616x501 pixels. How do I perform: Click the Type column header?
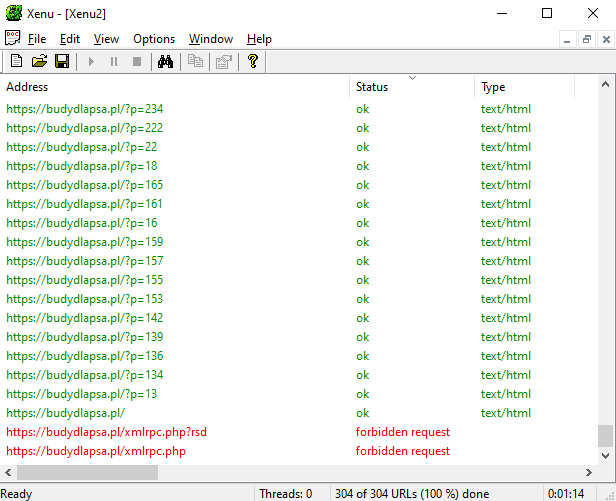point(524,87)
